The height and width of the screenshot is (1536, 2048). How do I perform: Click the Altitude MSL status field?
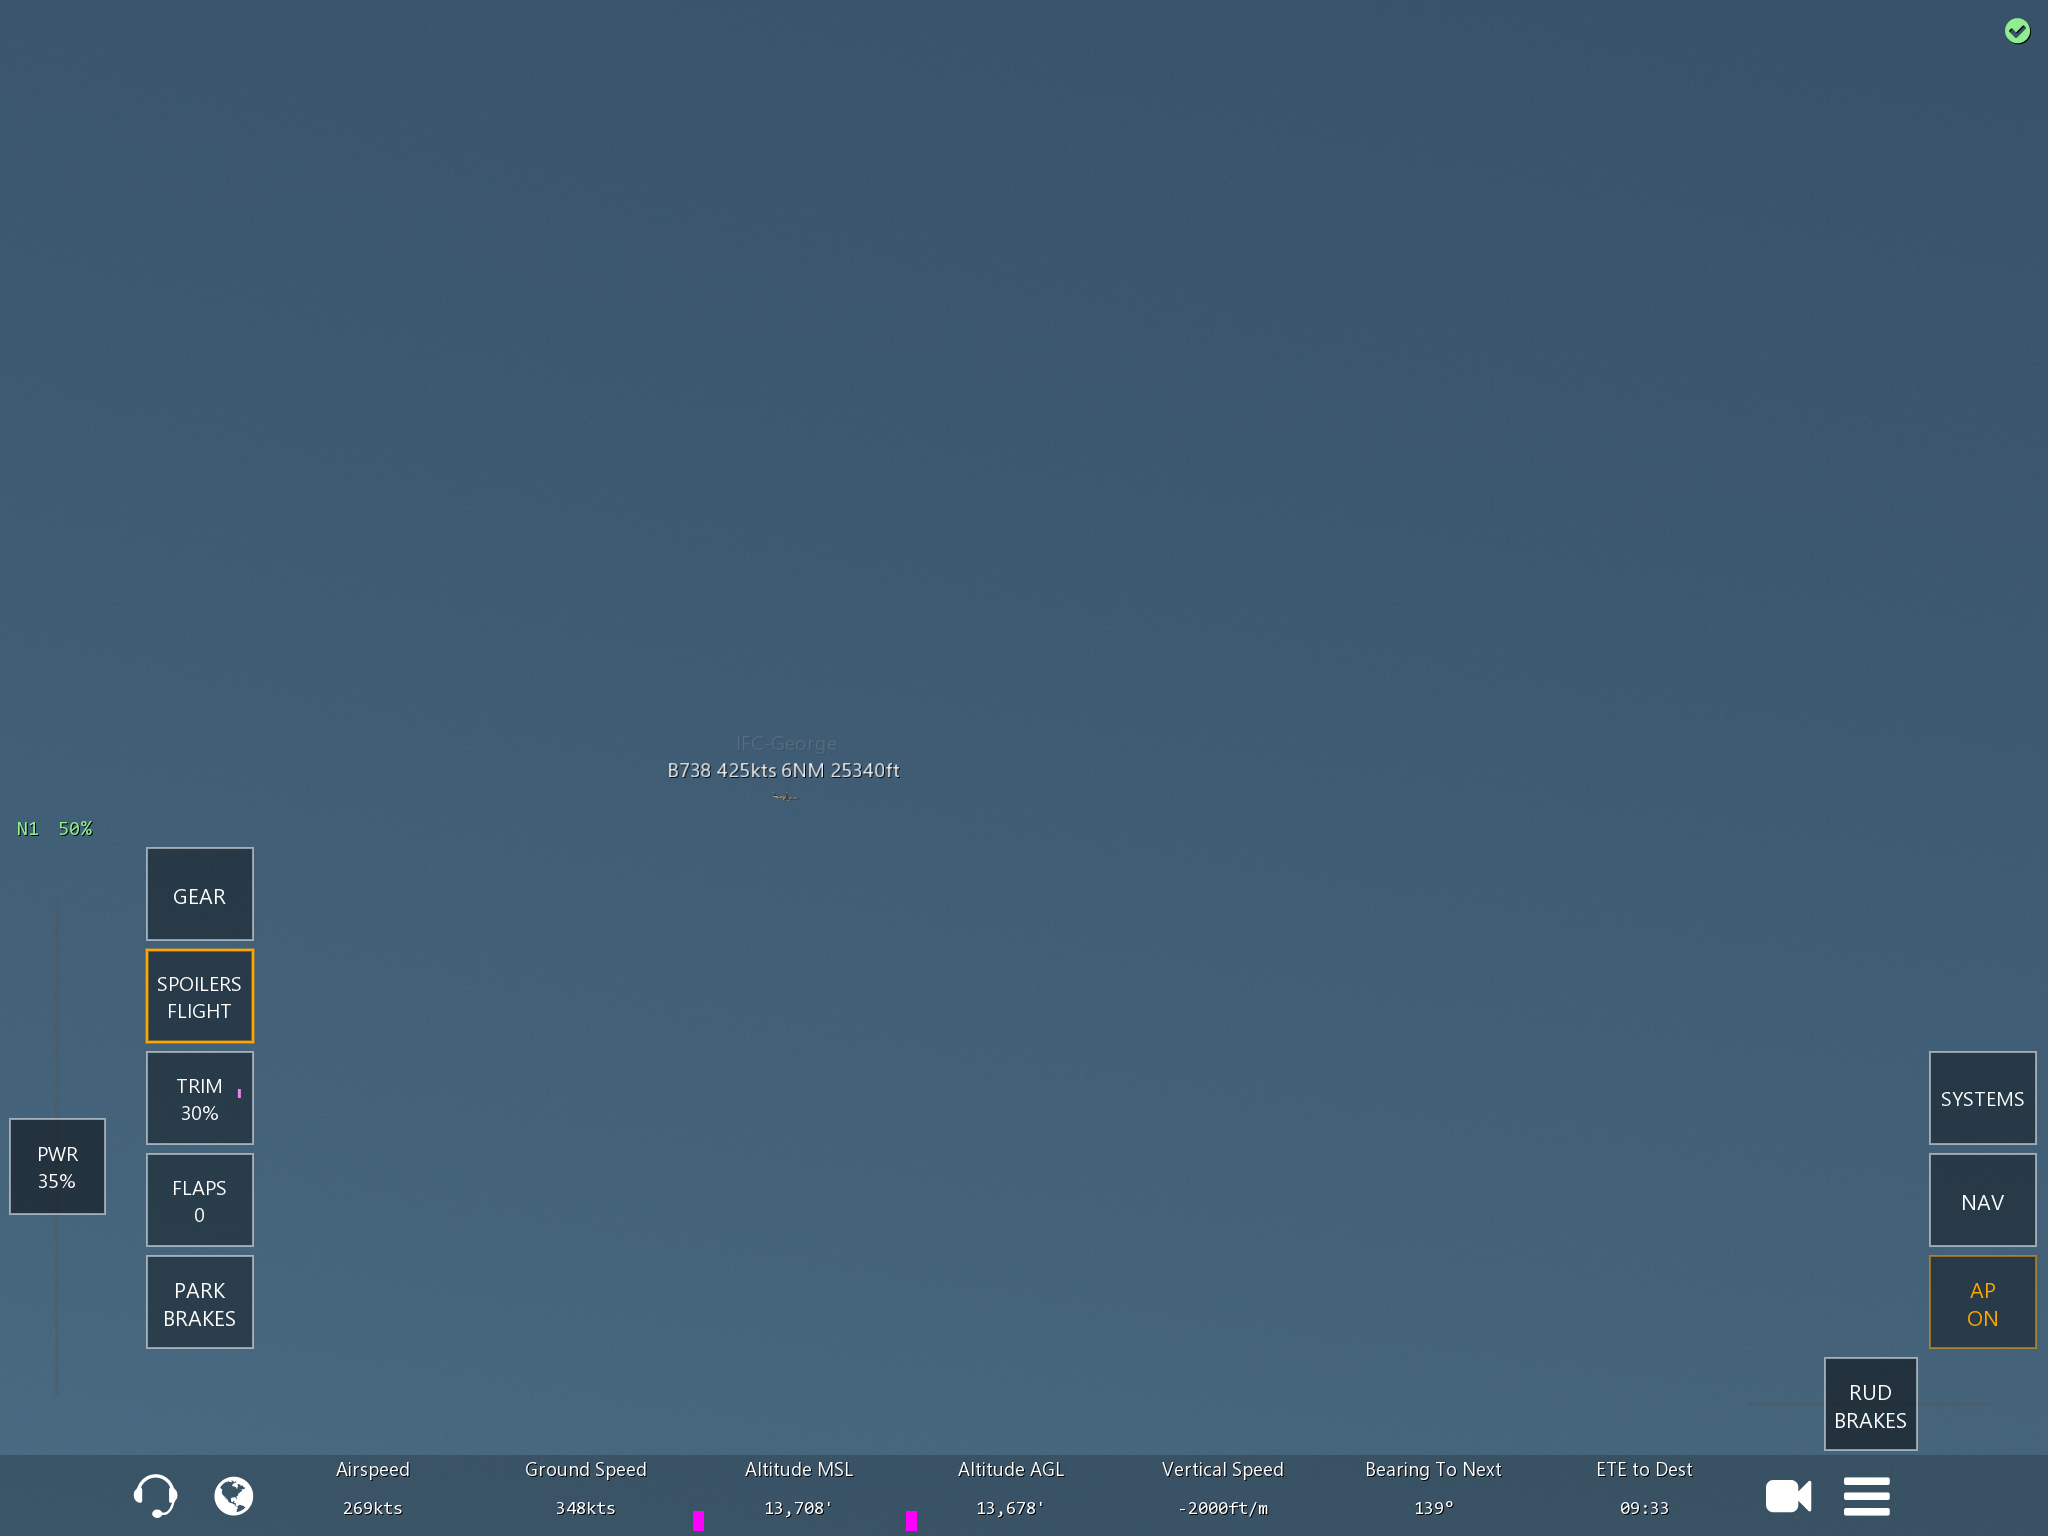[798, 1489]
